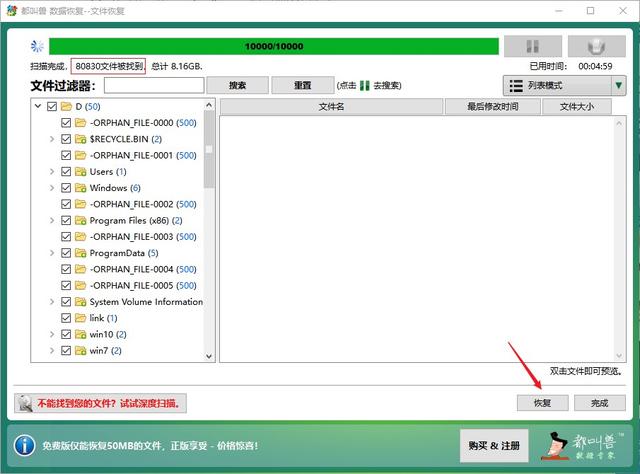Click the deep scan magnifier icon
640x474 pixels.
[x=25, y=403]
